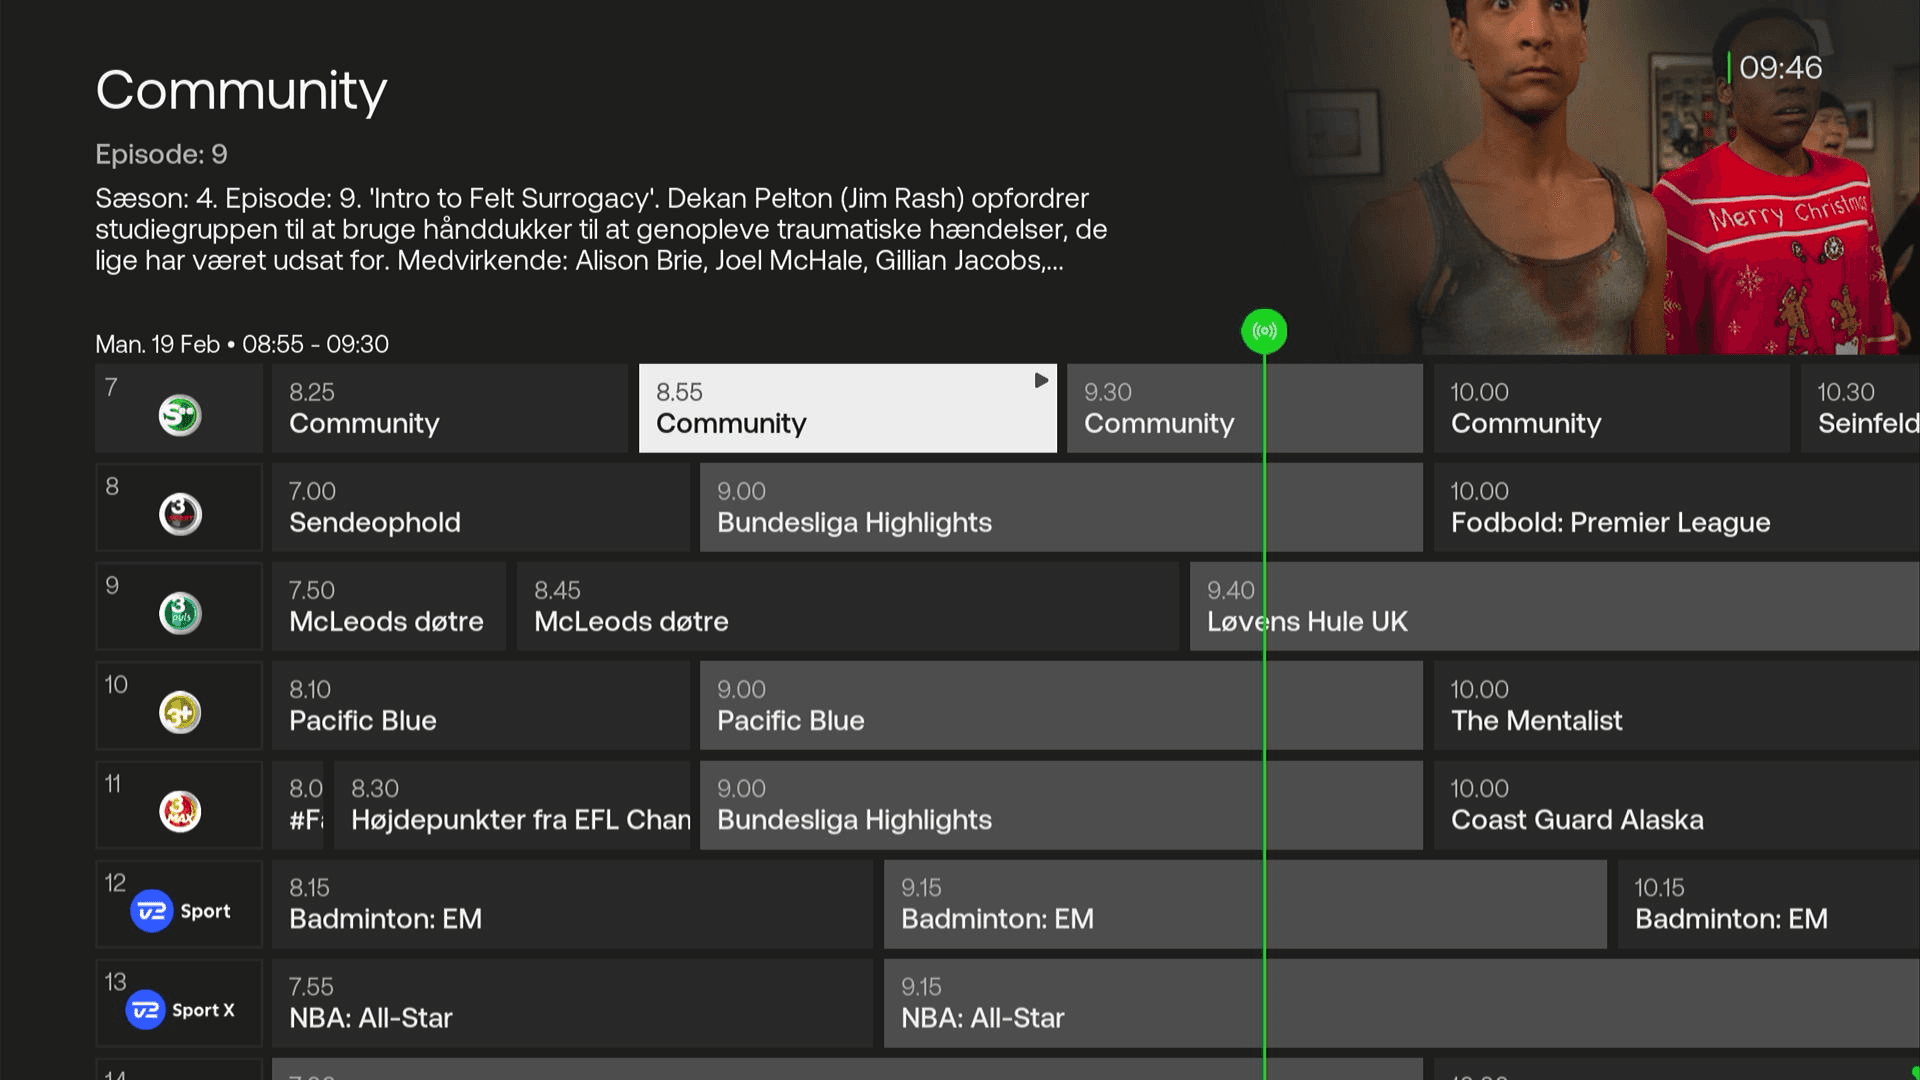Open the 9.30 Community program
Screen dimensions: 1920x1080
click(x=1244, y=408)
